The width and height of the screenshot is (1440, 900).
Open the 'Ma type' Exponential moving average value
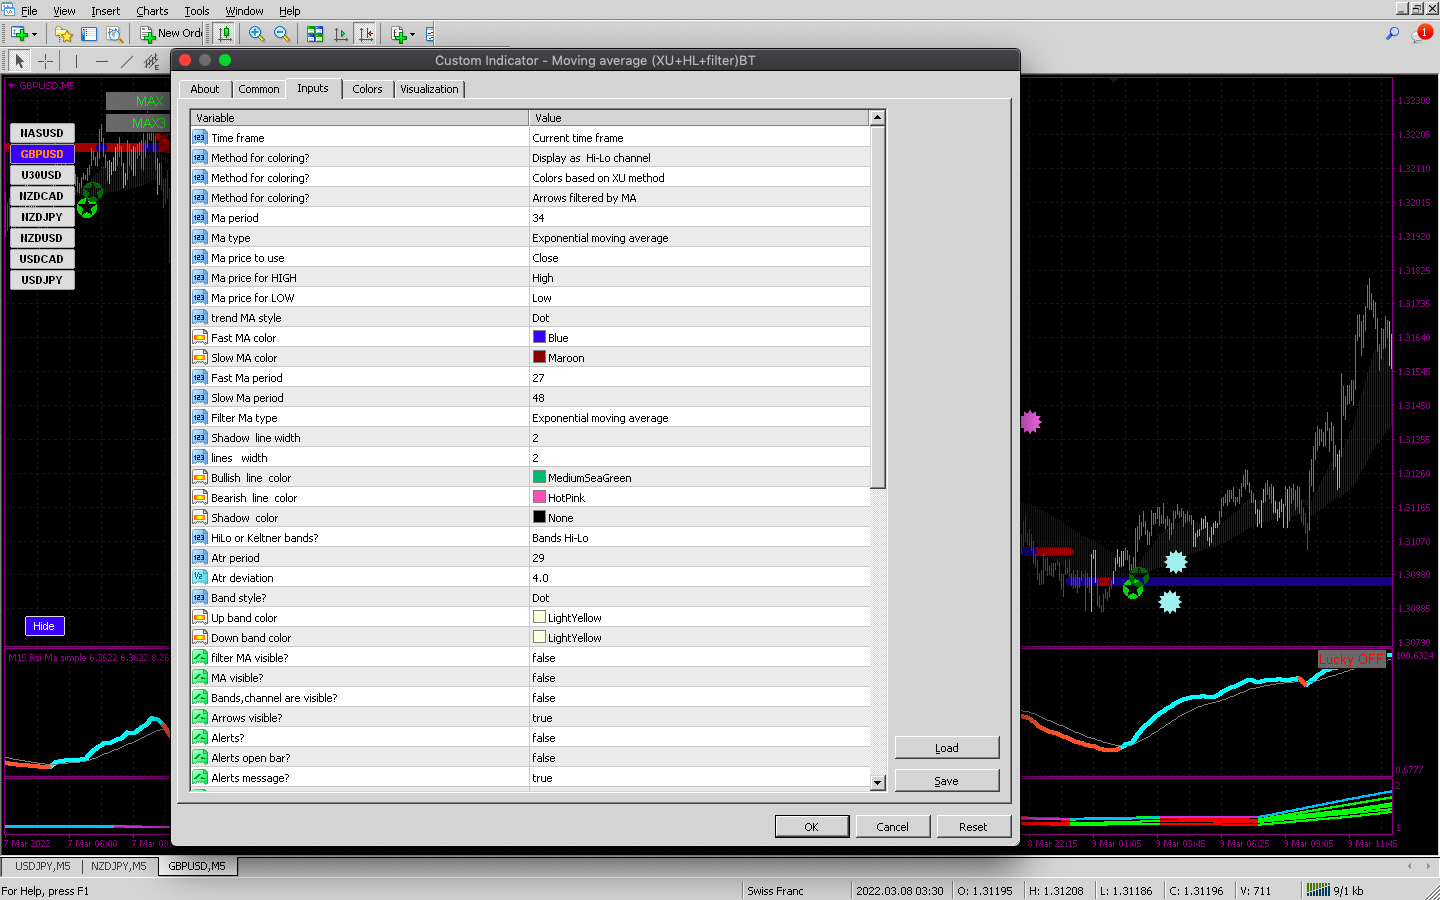pyautogui.click(x=600, y=238)
